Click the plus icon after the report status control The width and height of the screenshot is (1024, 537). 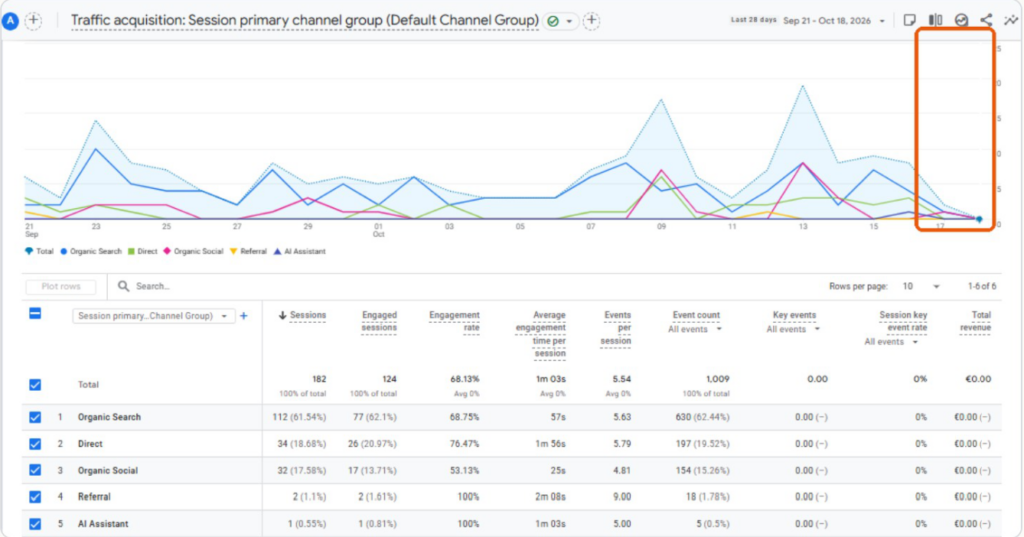click(592, 21)
